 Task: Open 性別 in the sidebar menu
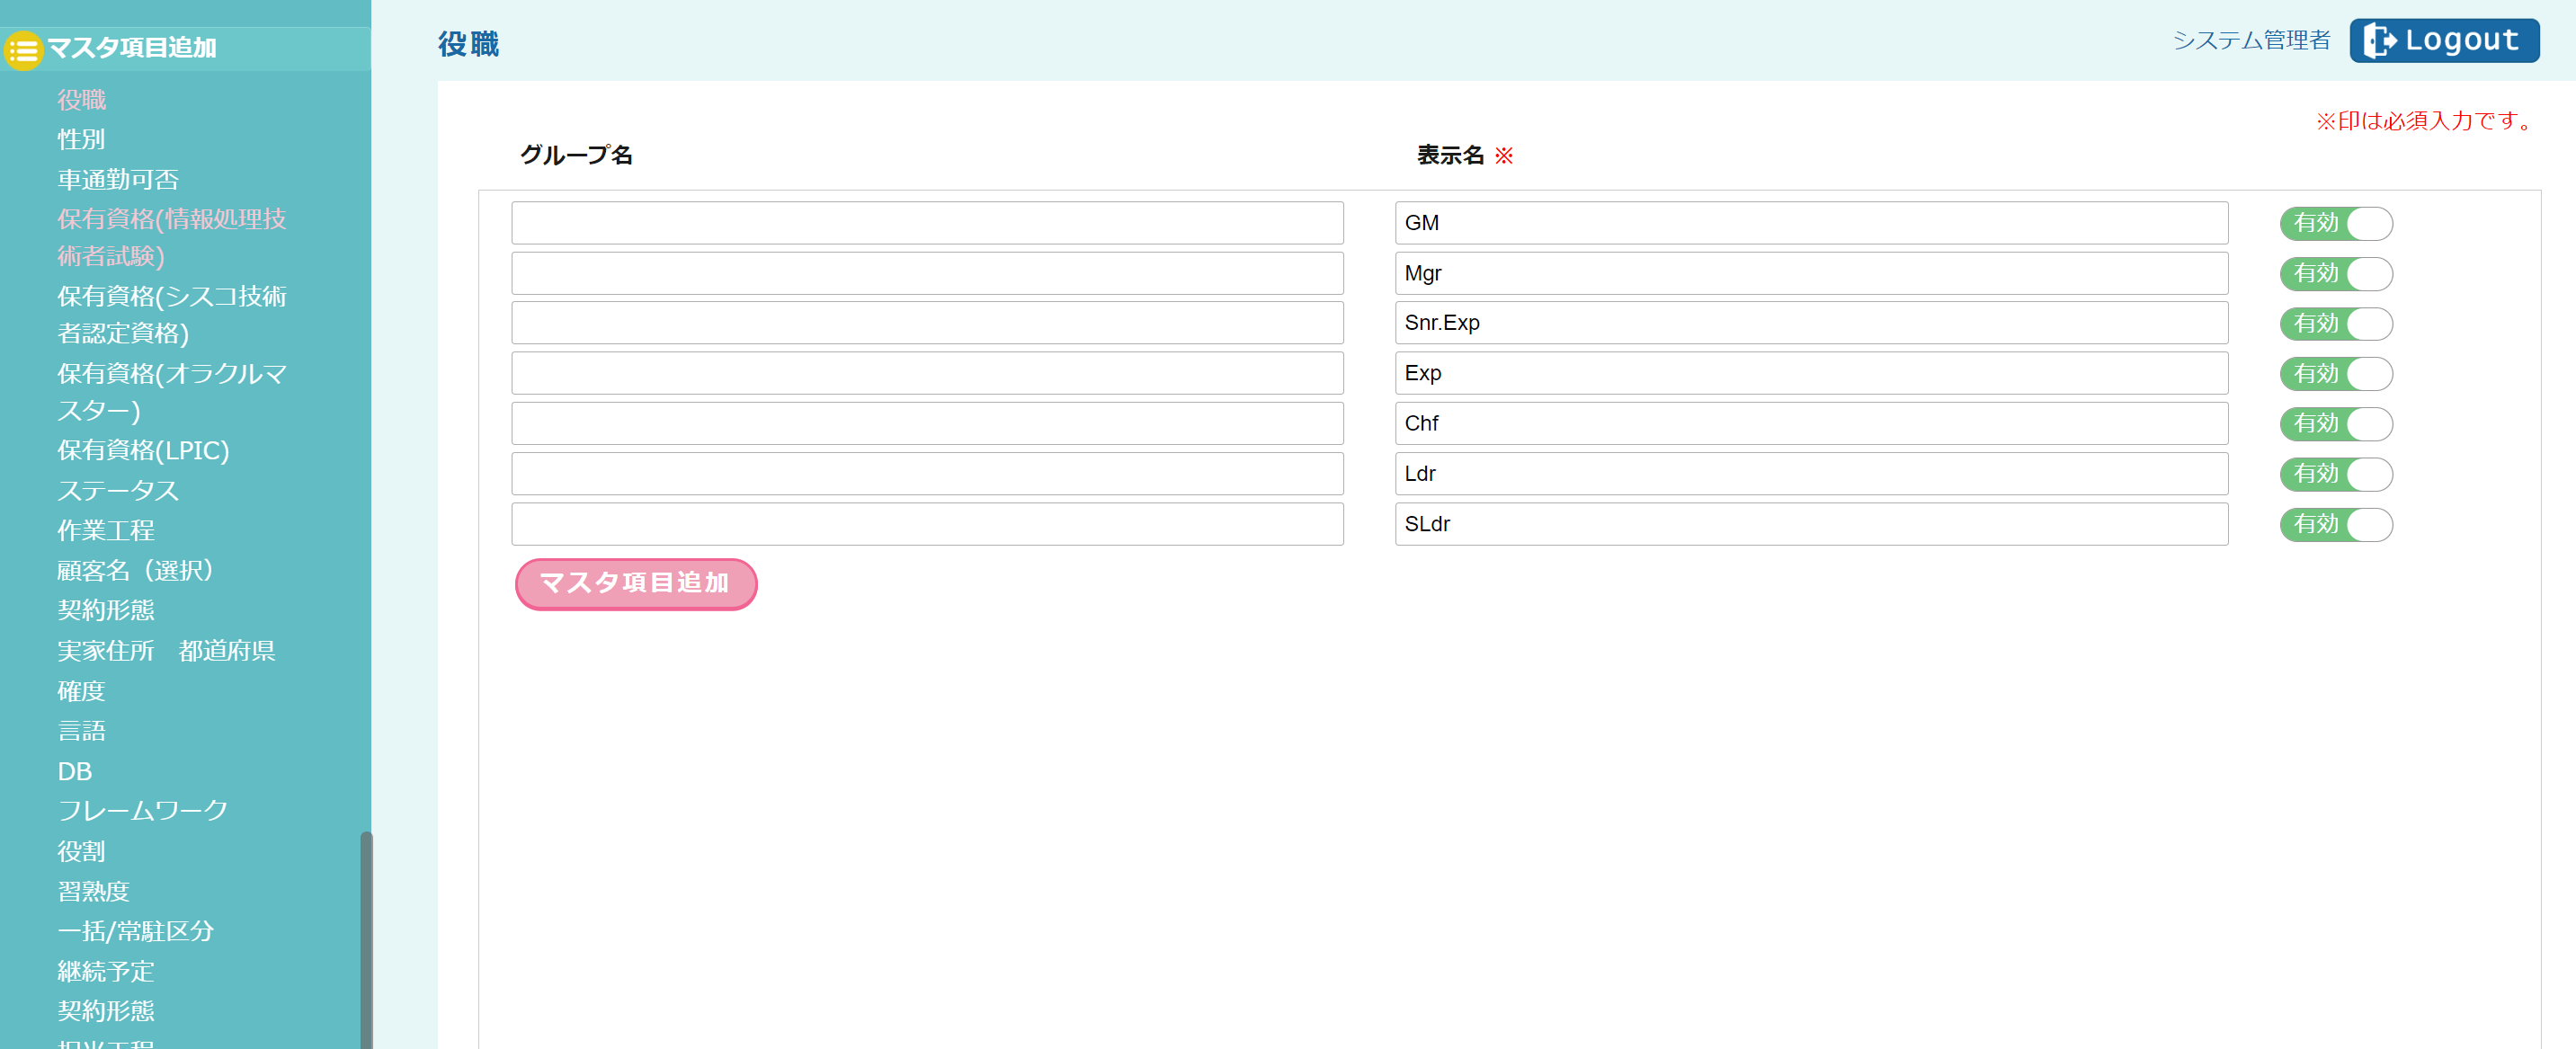[x=81, y=139]
